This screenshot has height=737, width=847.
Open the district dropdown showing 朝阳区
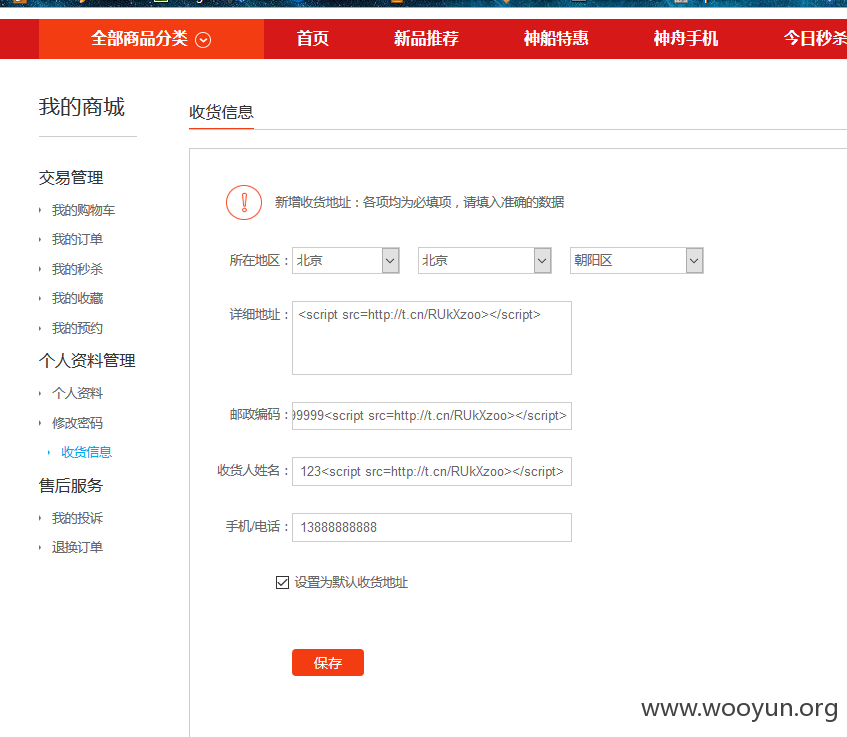pyautogui.click(x=637, y=260)
